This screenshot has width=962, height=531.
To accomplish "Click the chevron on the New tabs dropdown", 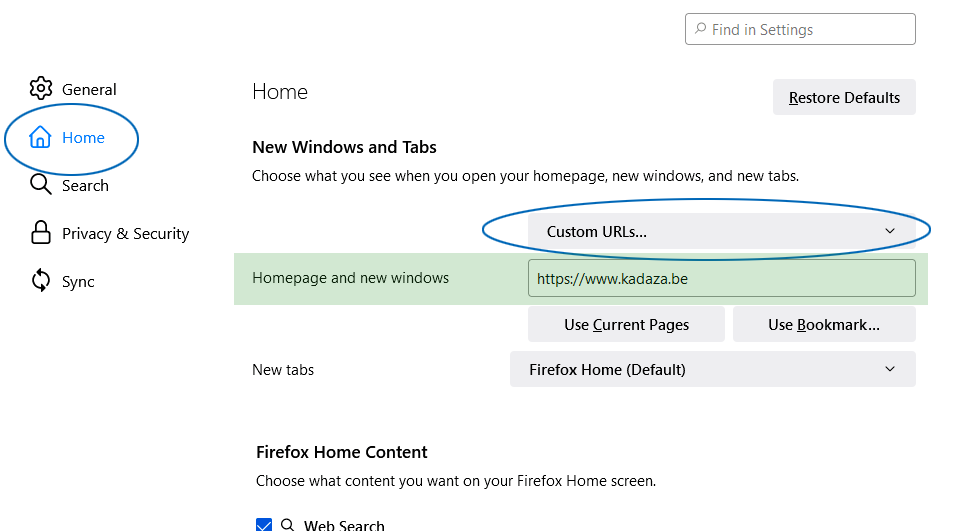I will pyautogui.click(x=890, y=369).
